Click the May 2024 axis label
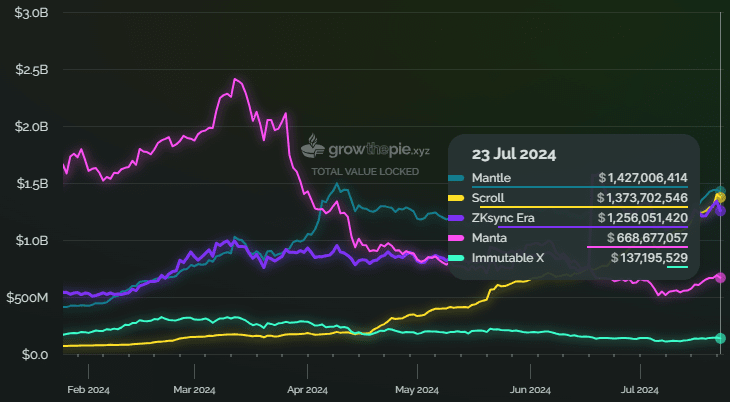The image size is (730, 402). tap(417, 390)
